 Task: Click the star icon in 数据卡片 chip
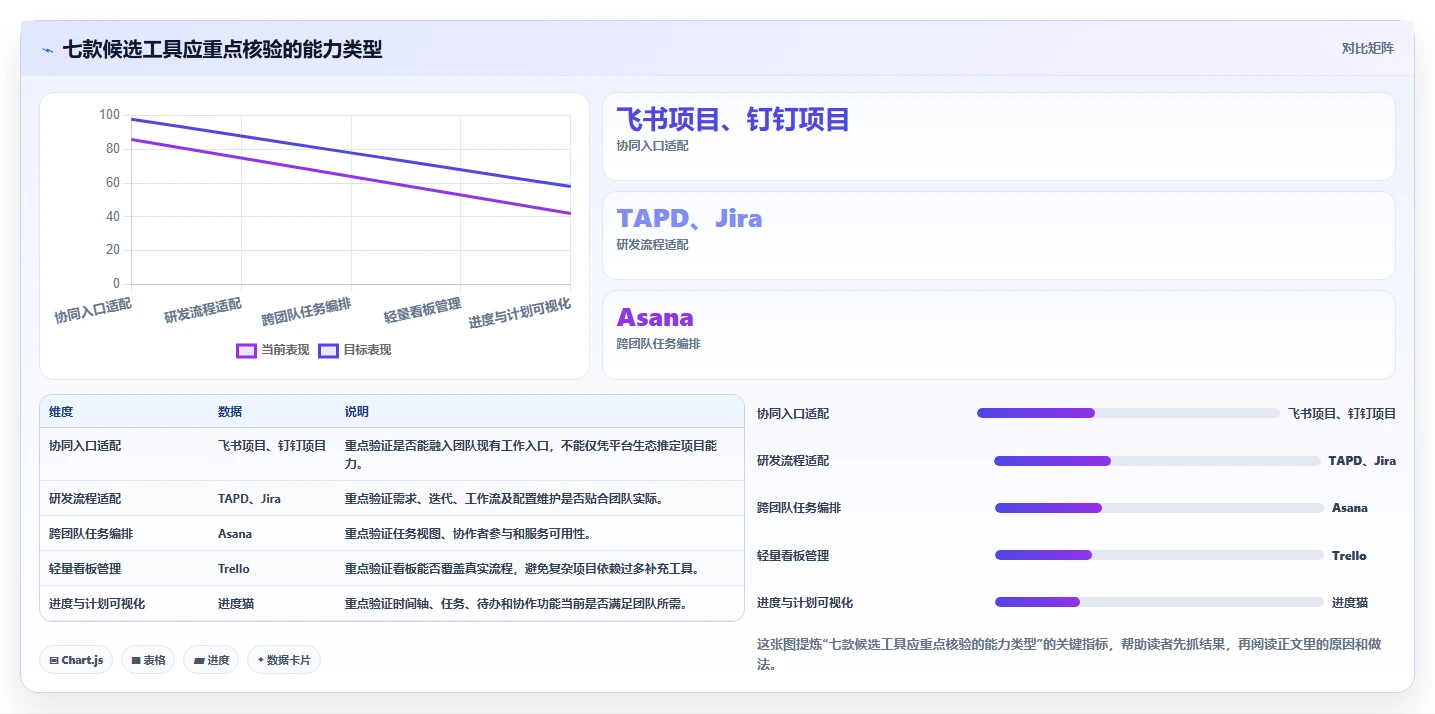tap(260, 660)
